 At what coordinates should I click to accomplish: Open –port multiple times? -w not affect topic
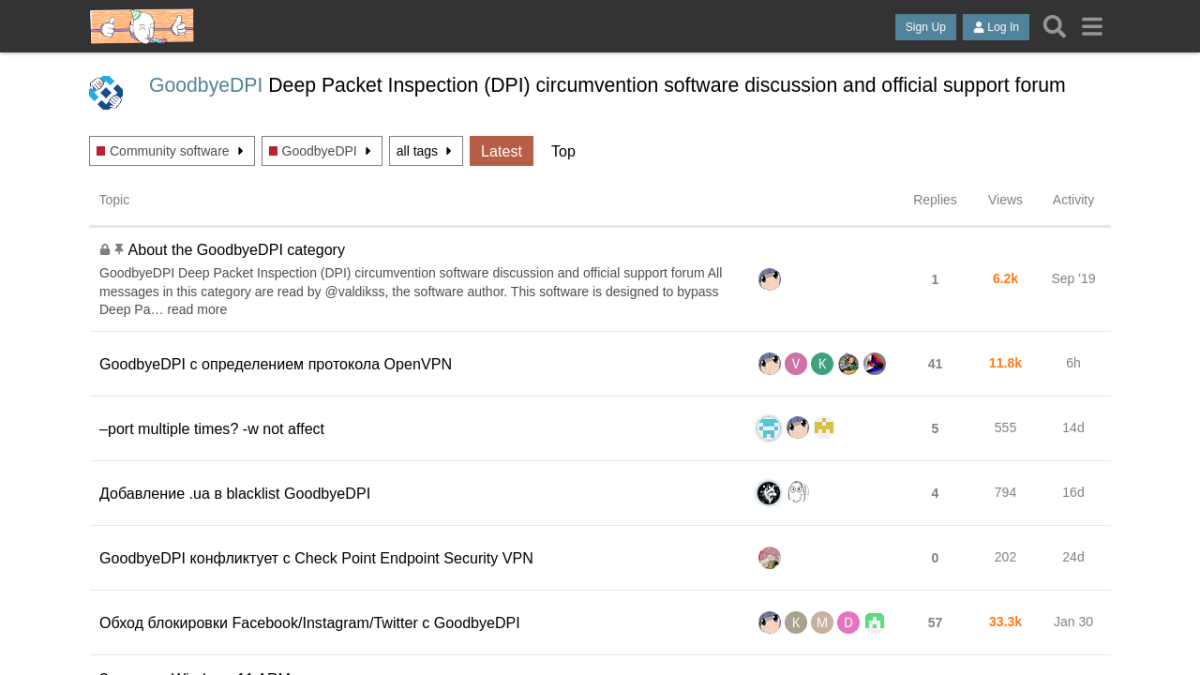[x=212, y=429]
